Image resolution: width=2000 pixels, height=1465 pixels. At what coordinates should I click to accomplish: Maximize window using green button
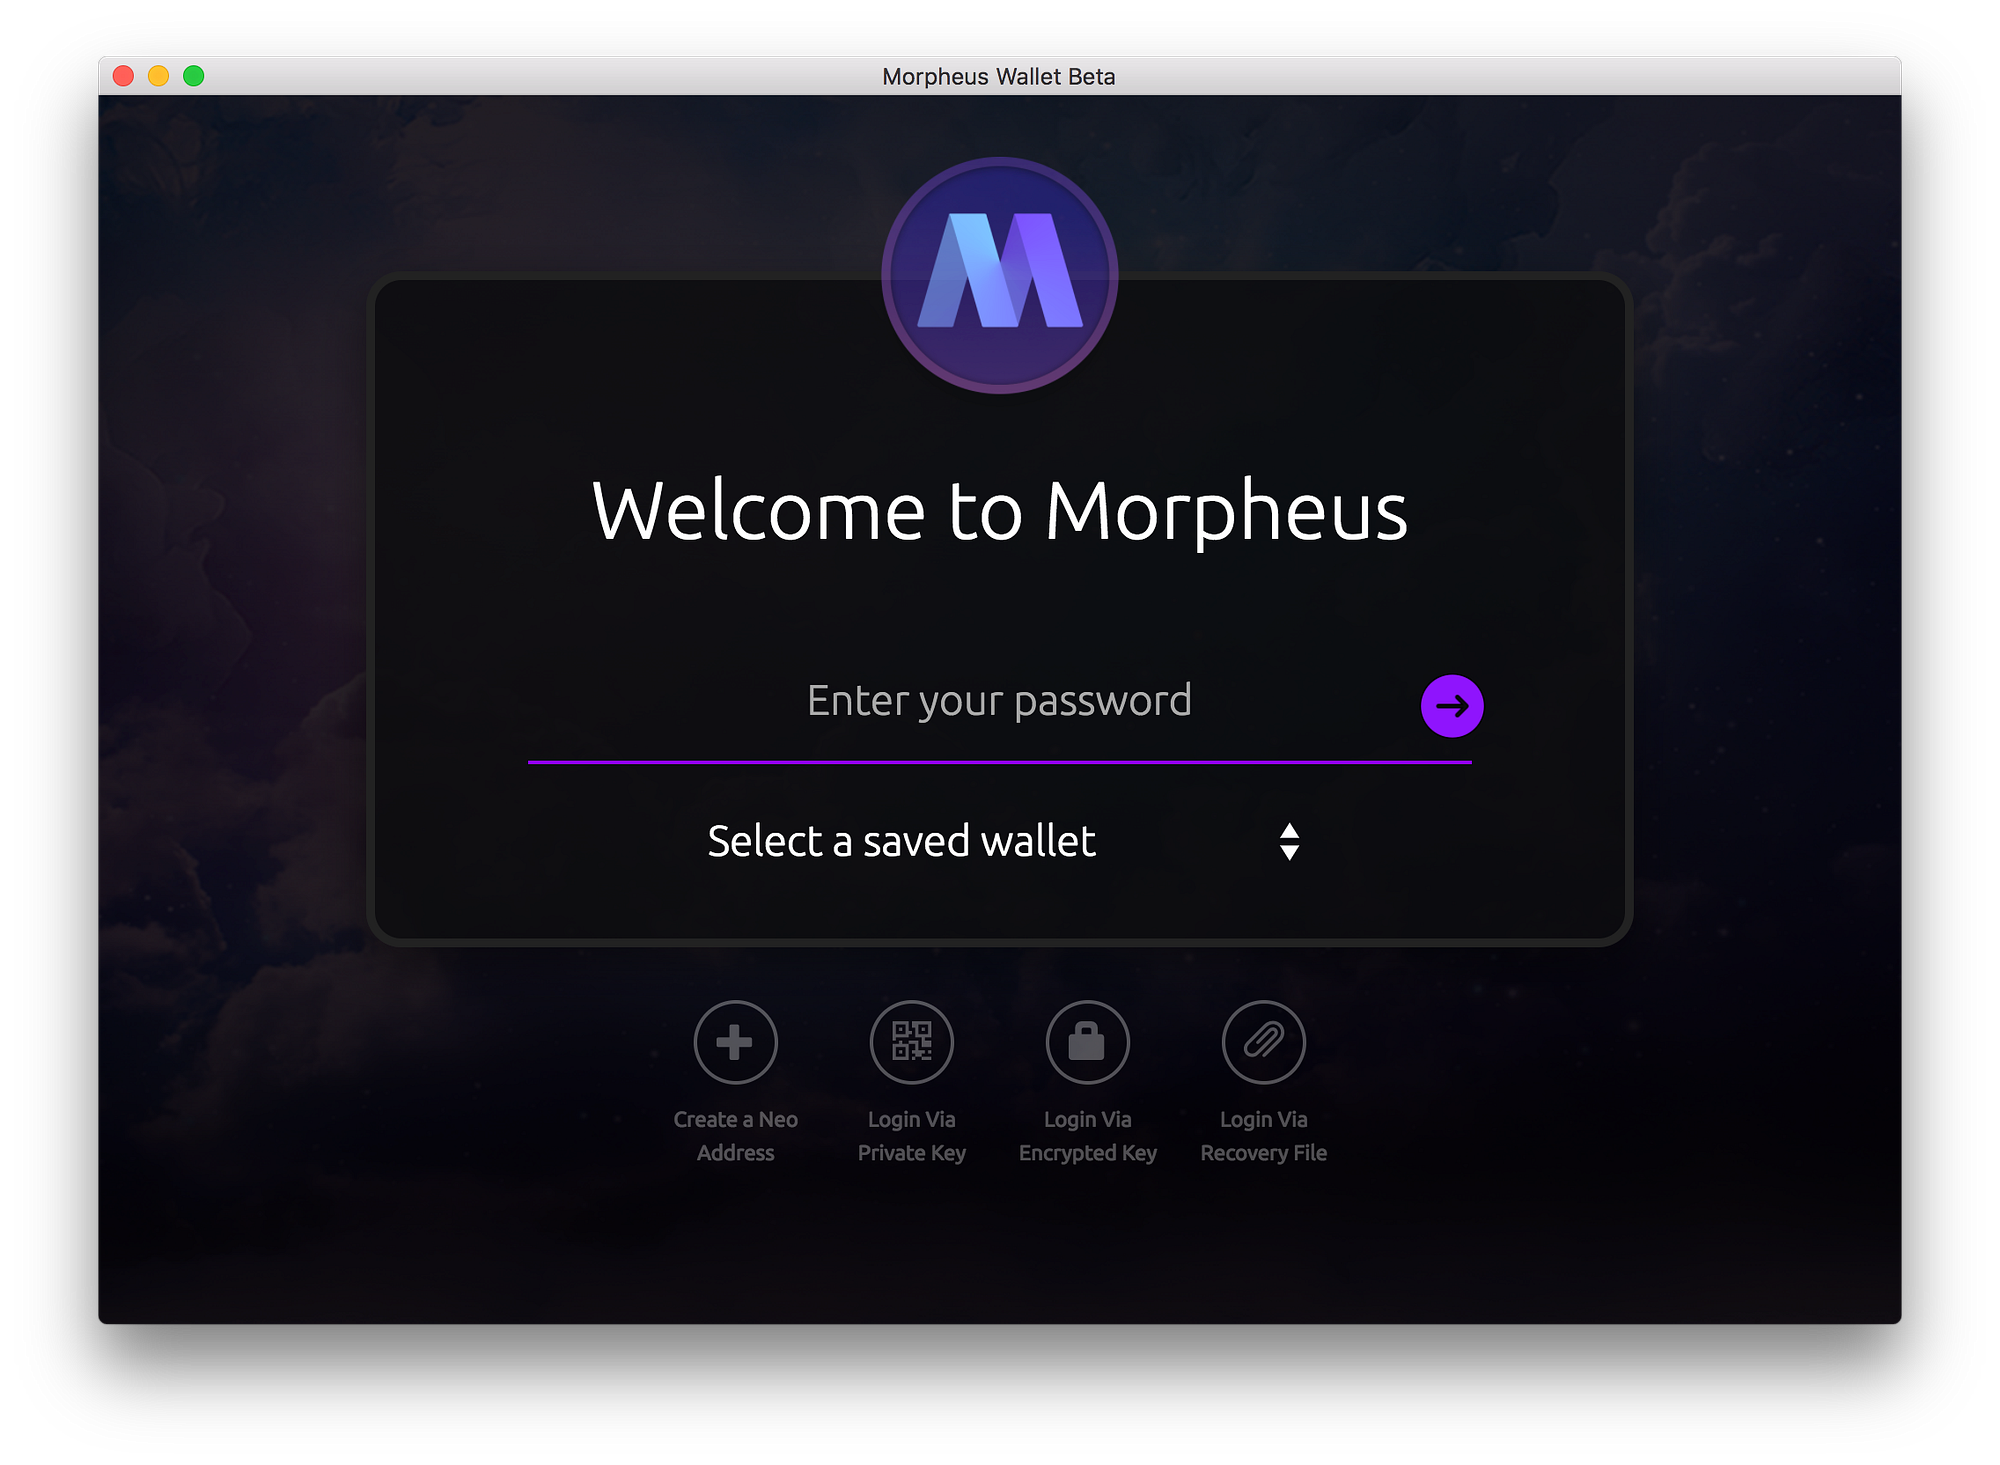point(193,76)
